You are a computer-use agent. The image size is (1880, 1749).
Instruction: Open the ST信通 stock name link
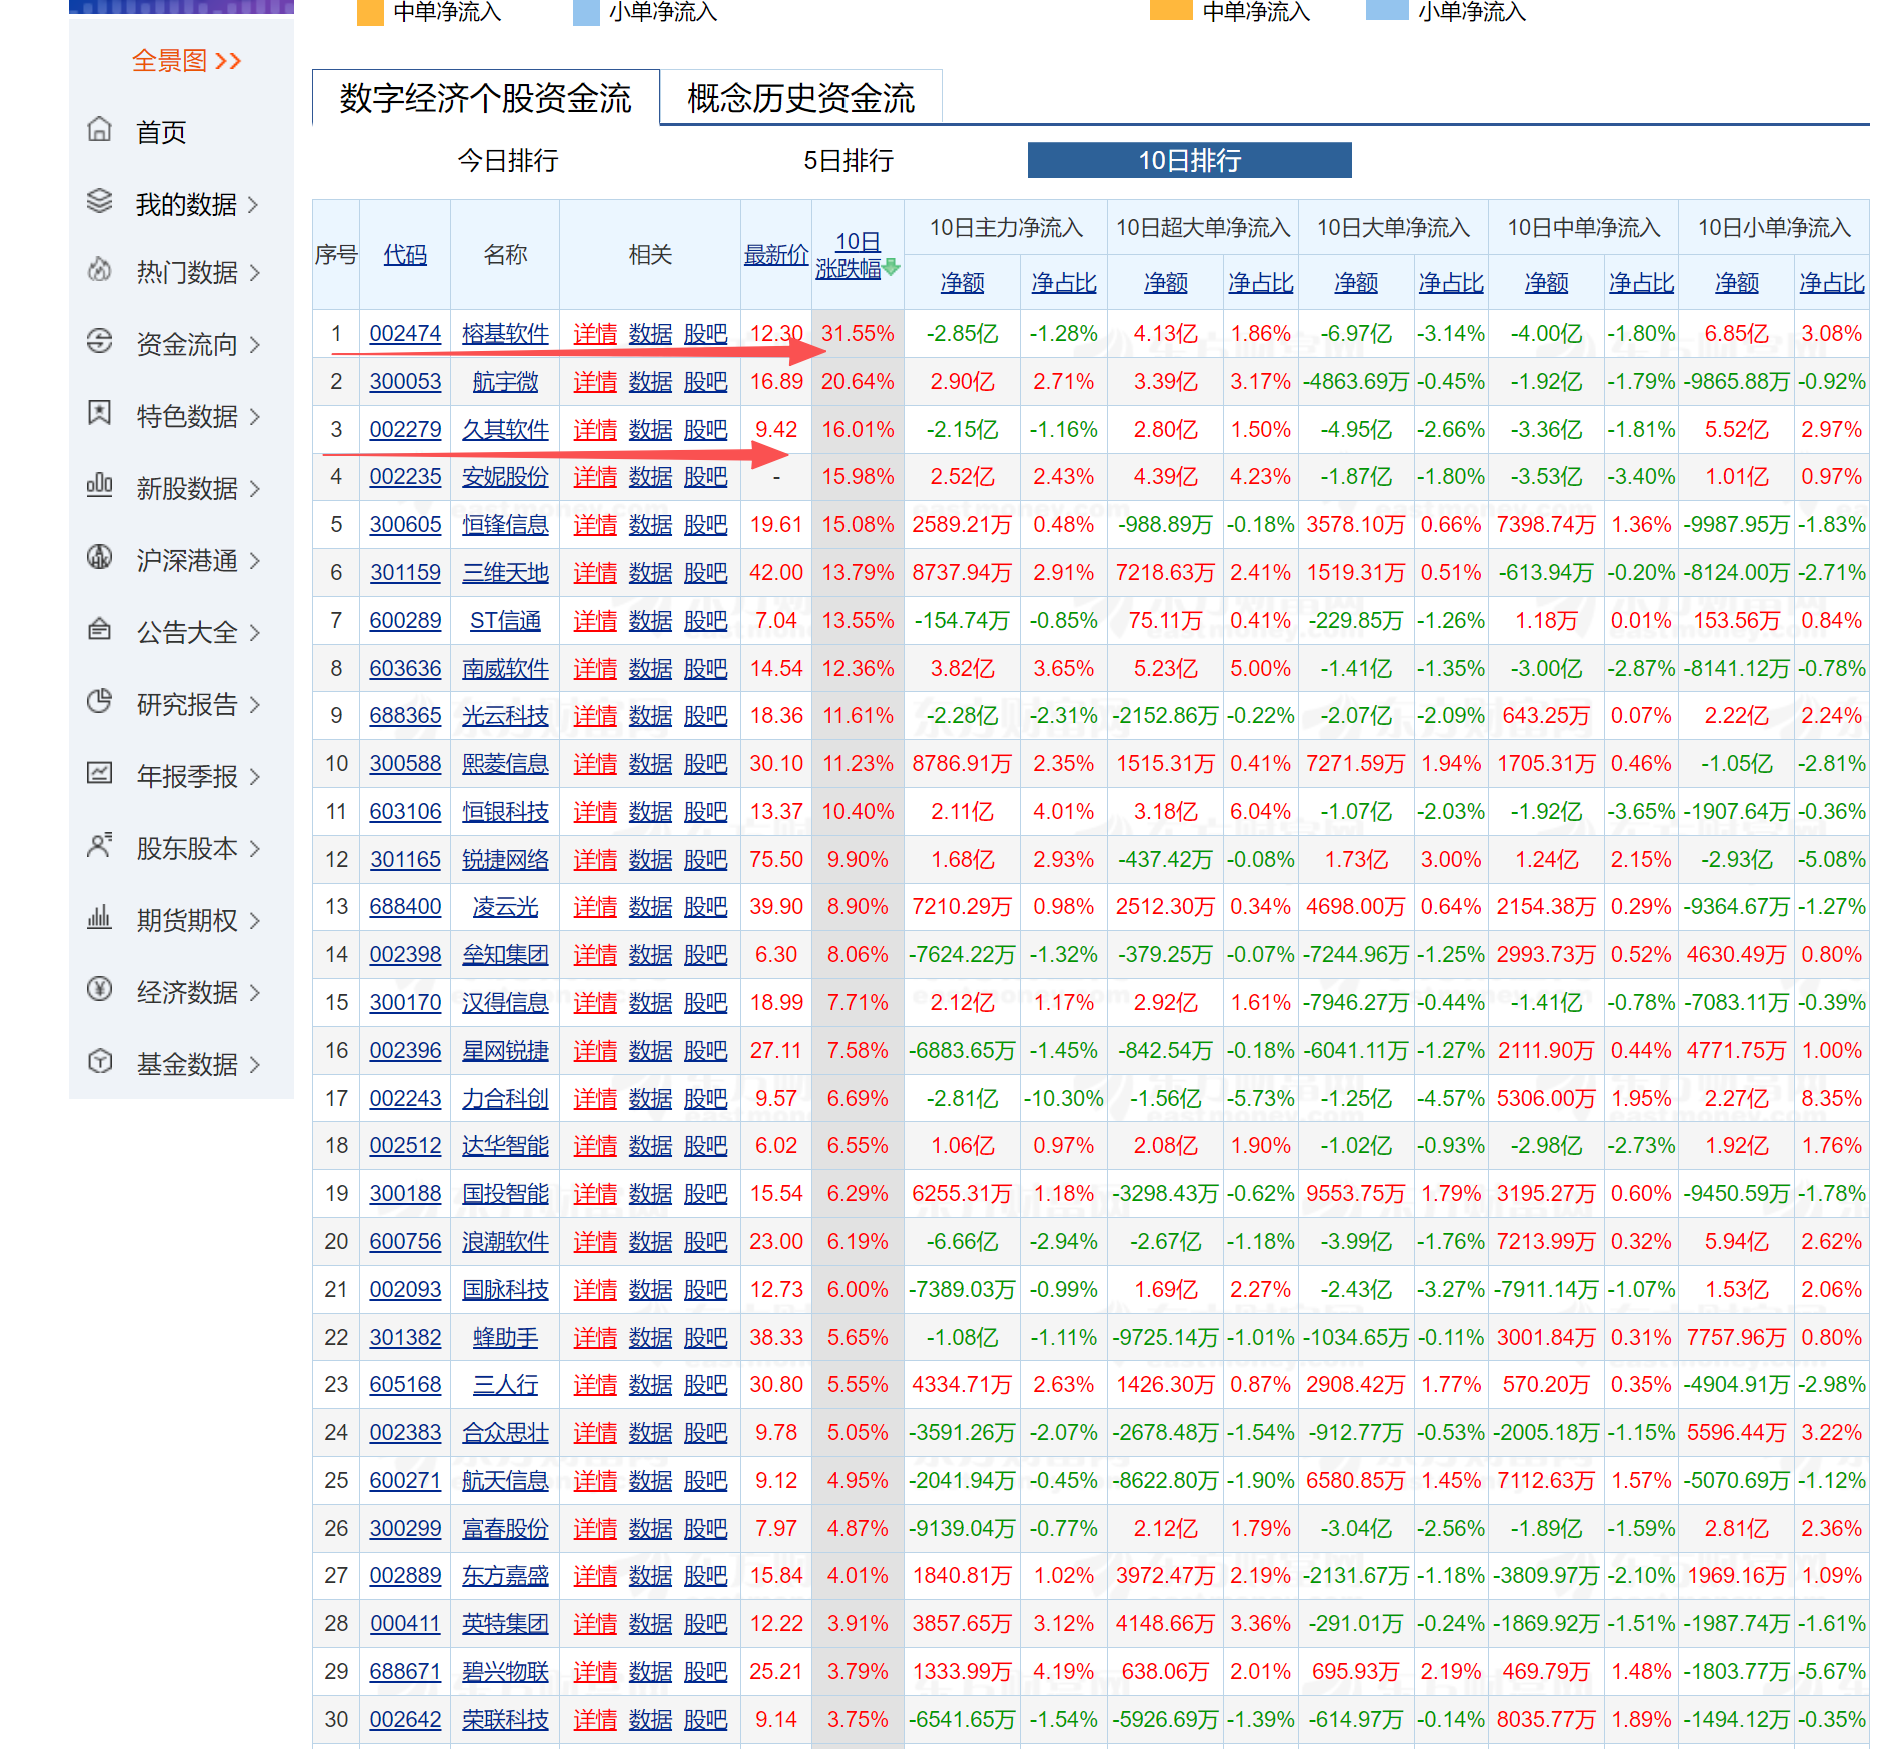pos(505,621)
